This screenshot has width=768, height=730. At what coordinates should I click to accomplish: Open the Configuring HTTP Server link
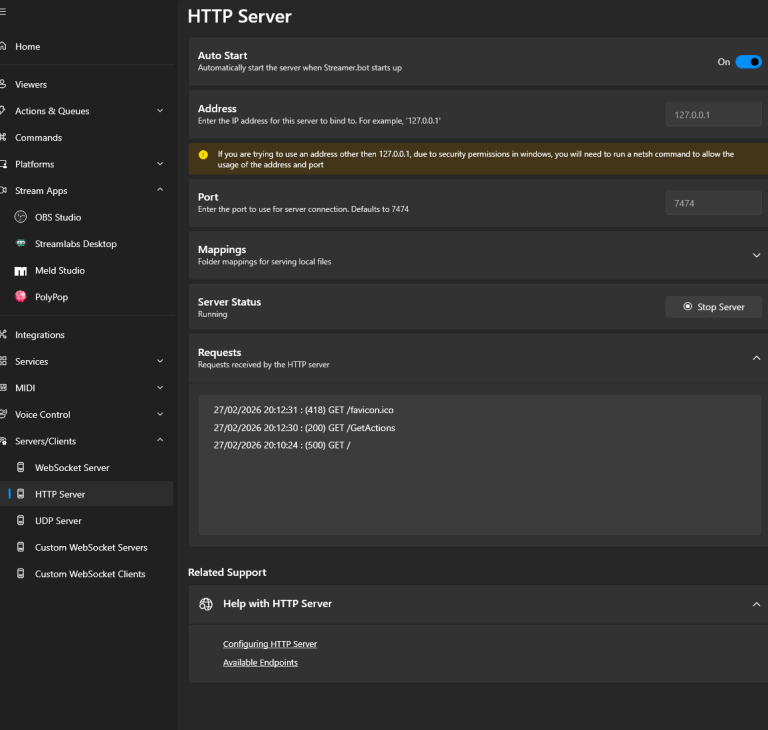tap(270, 644)
